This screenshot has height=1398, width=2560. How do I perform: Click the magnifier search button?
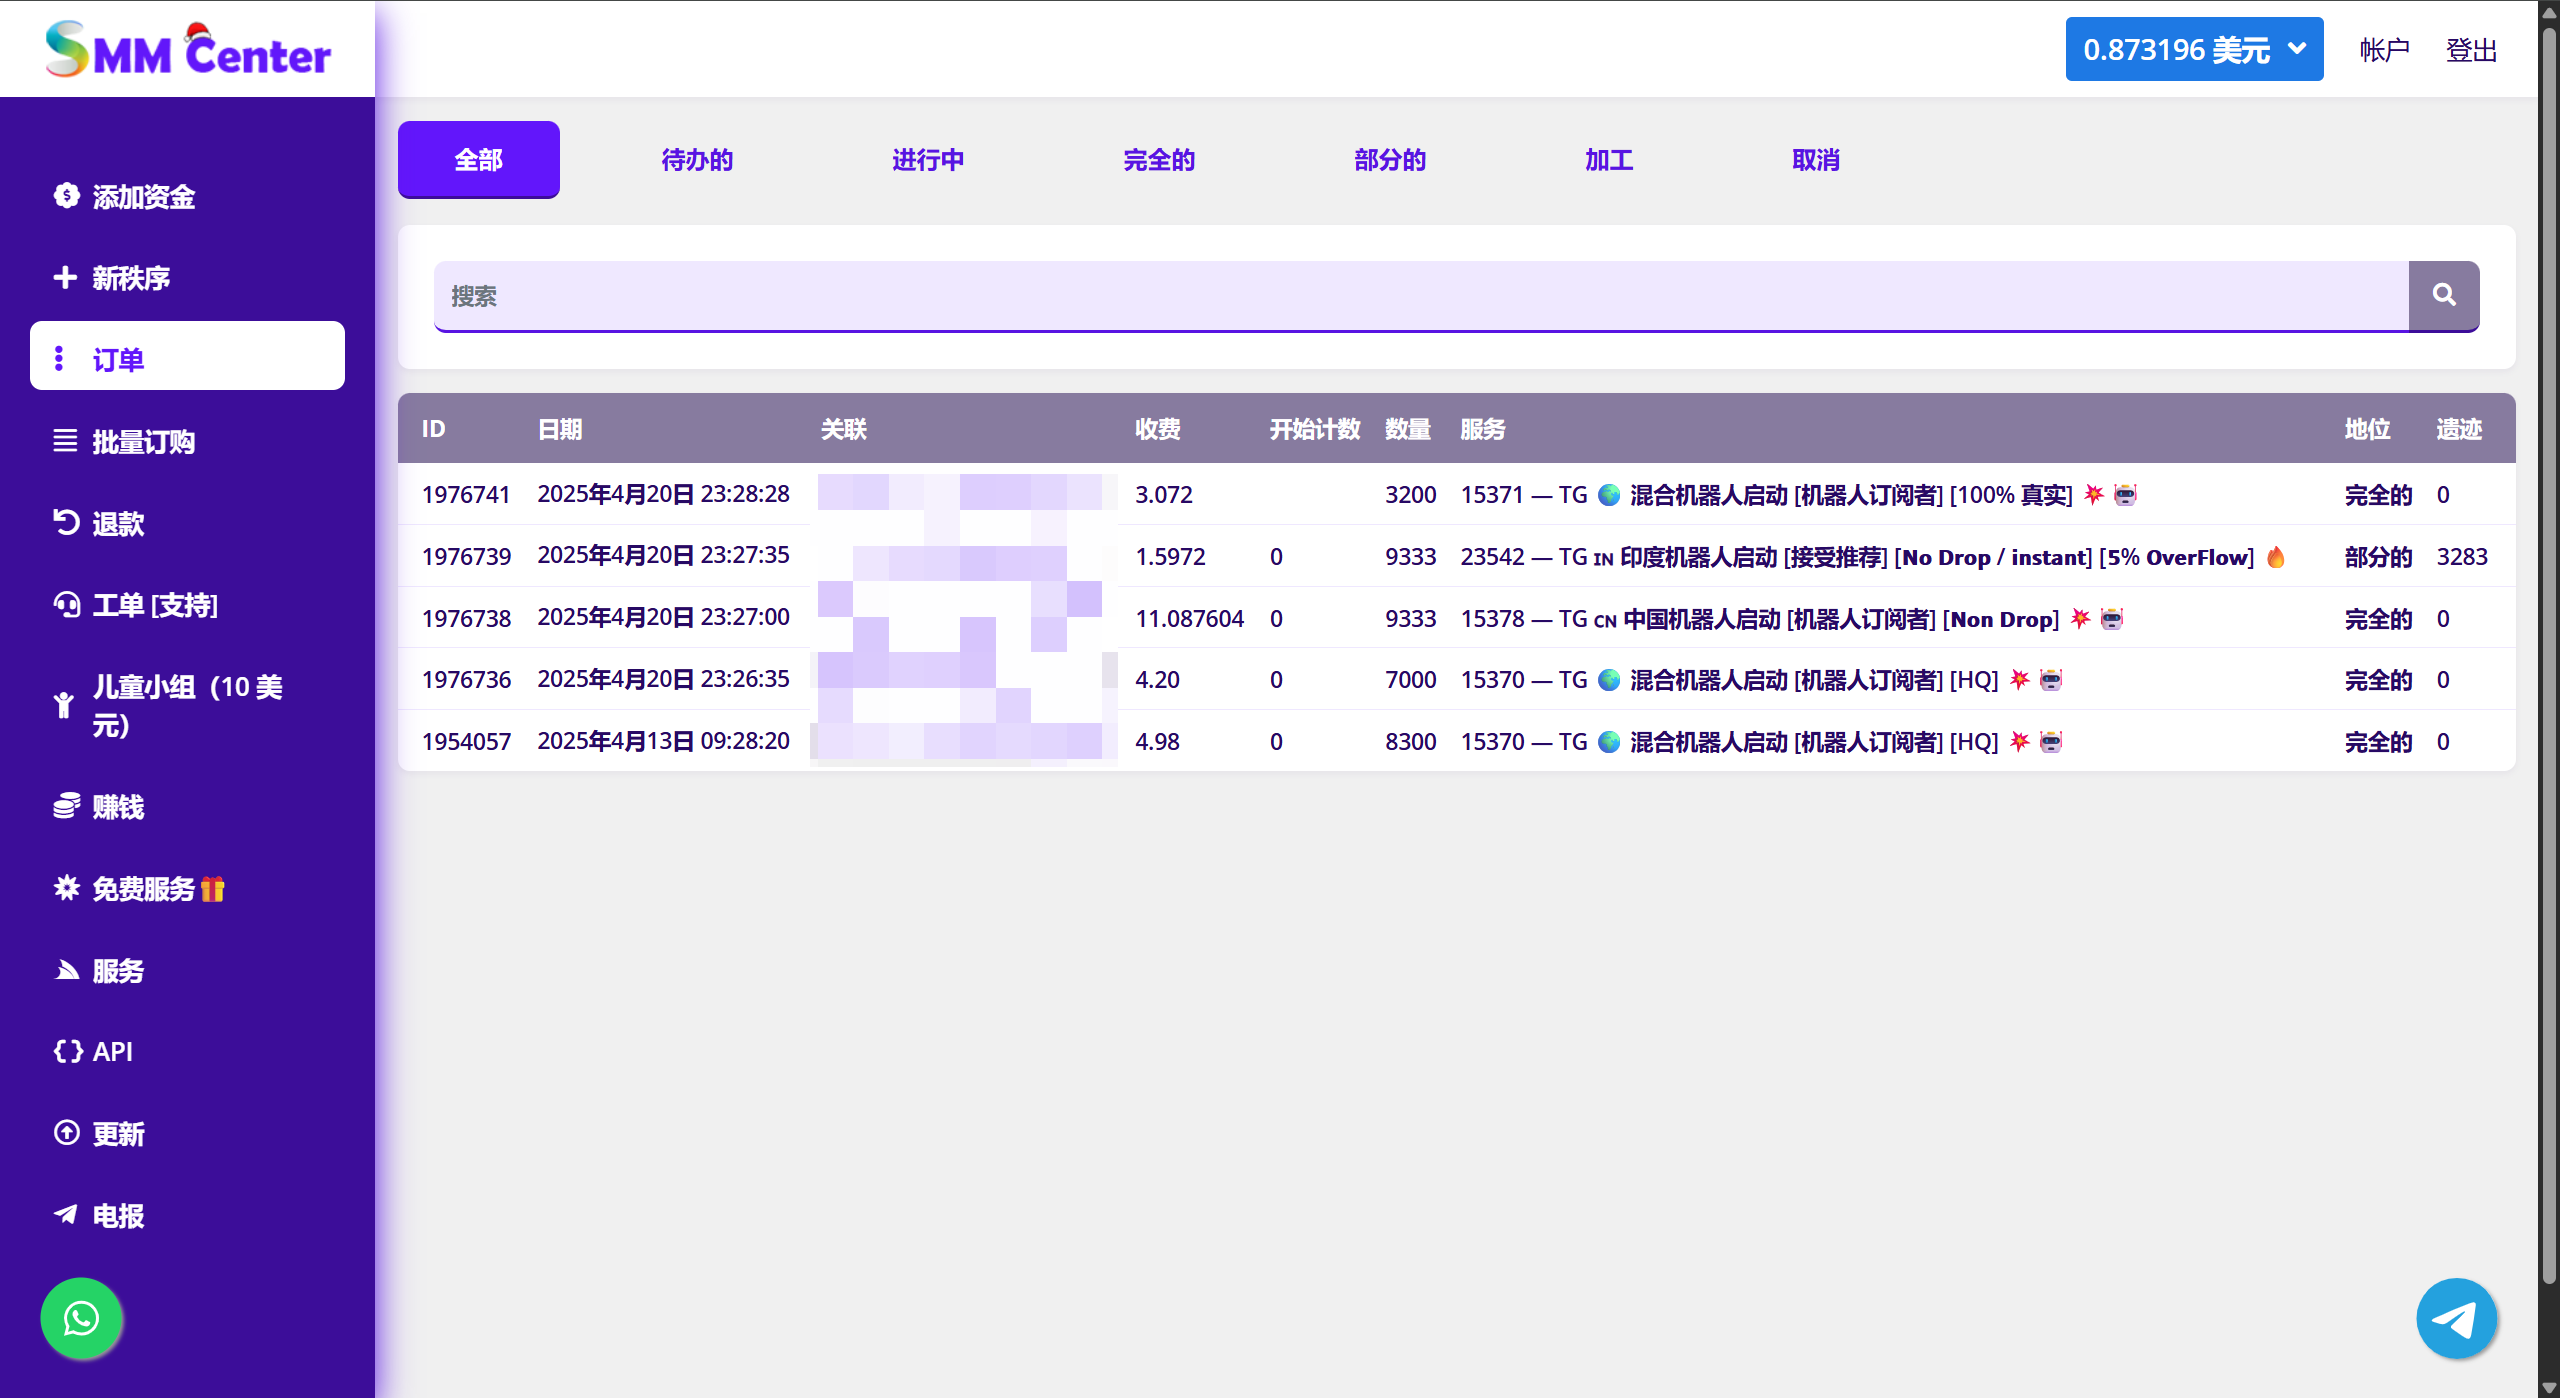pyautogui.click(x=2444, y=295)
